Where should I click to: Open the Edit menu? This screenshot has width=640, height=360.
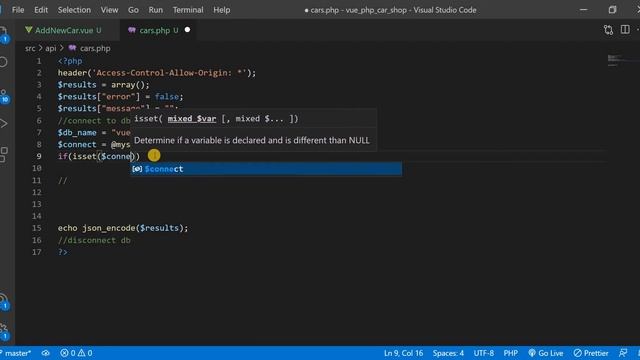tap(41, 10)
